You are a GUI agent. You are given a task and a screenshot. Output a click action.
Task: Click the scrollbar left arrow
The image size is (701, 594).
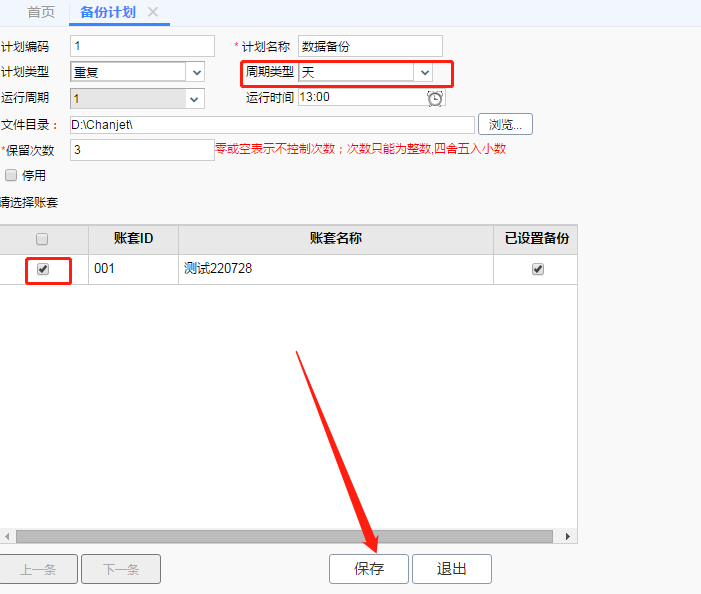(x=7, y=536)
